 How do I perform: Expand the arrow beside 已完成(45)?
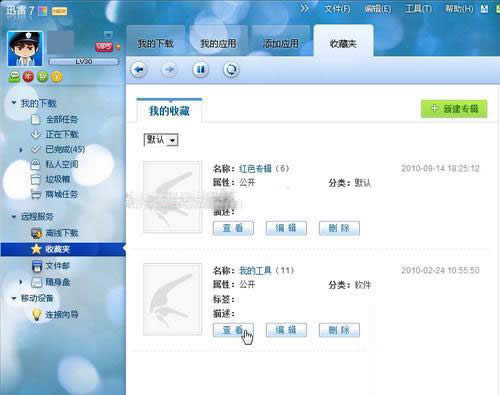coord(21,150)
